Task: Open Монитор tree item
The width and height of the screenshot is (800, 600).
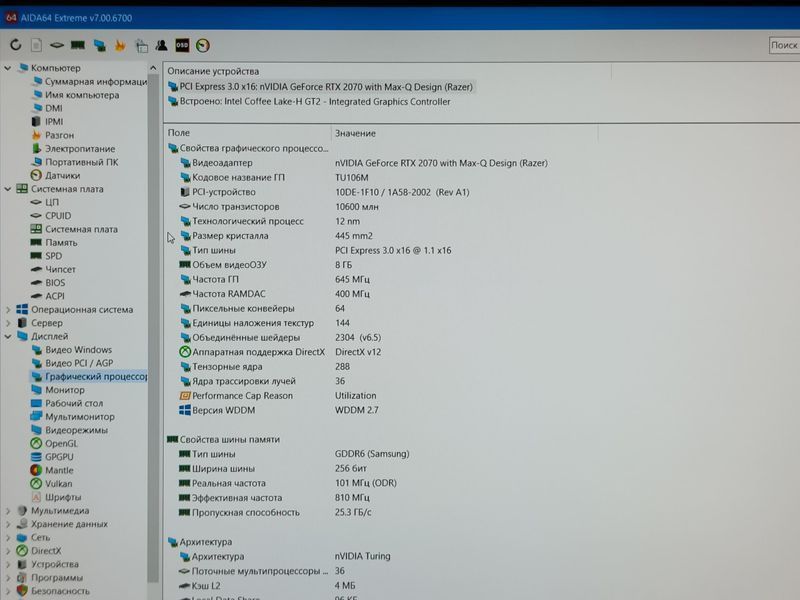Action: (58, 390)
